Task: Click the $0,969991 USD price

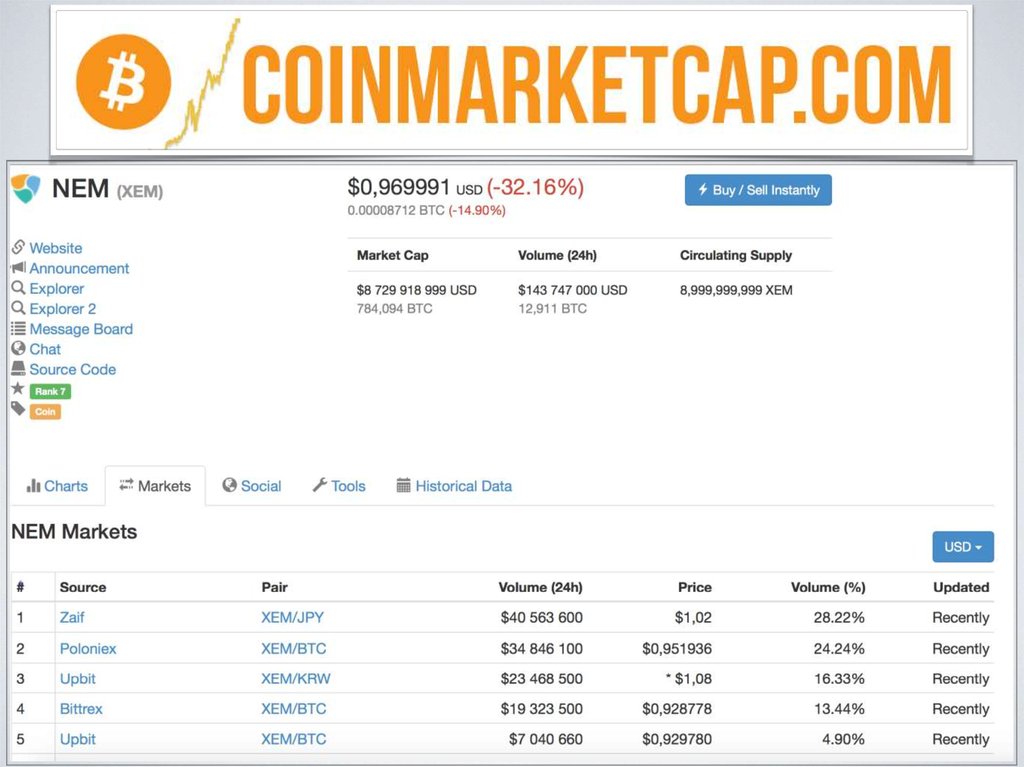Action: point(415,188)
